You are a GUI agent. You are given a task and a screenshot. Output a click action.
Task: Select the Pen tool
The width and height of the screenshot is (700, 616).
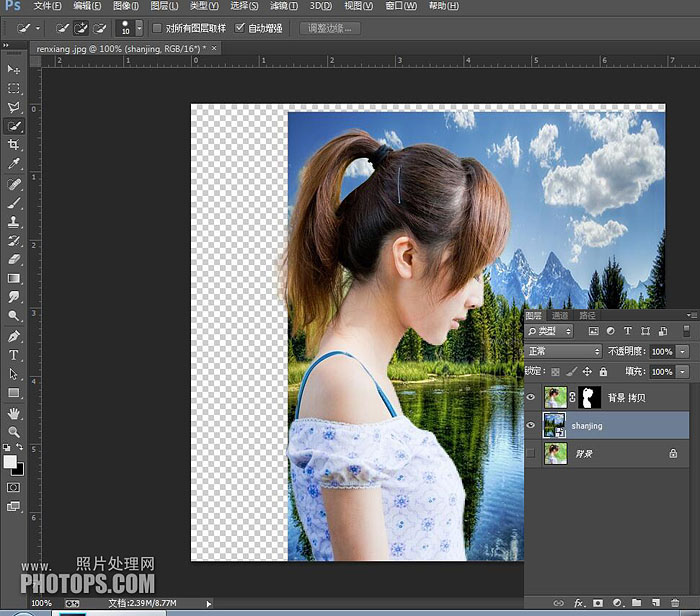tap(13, 336)
